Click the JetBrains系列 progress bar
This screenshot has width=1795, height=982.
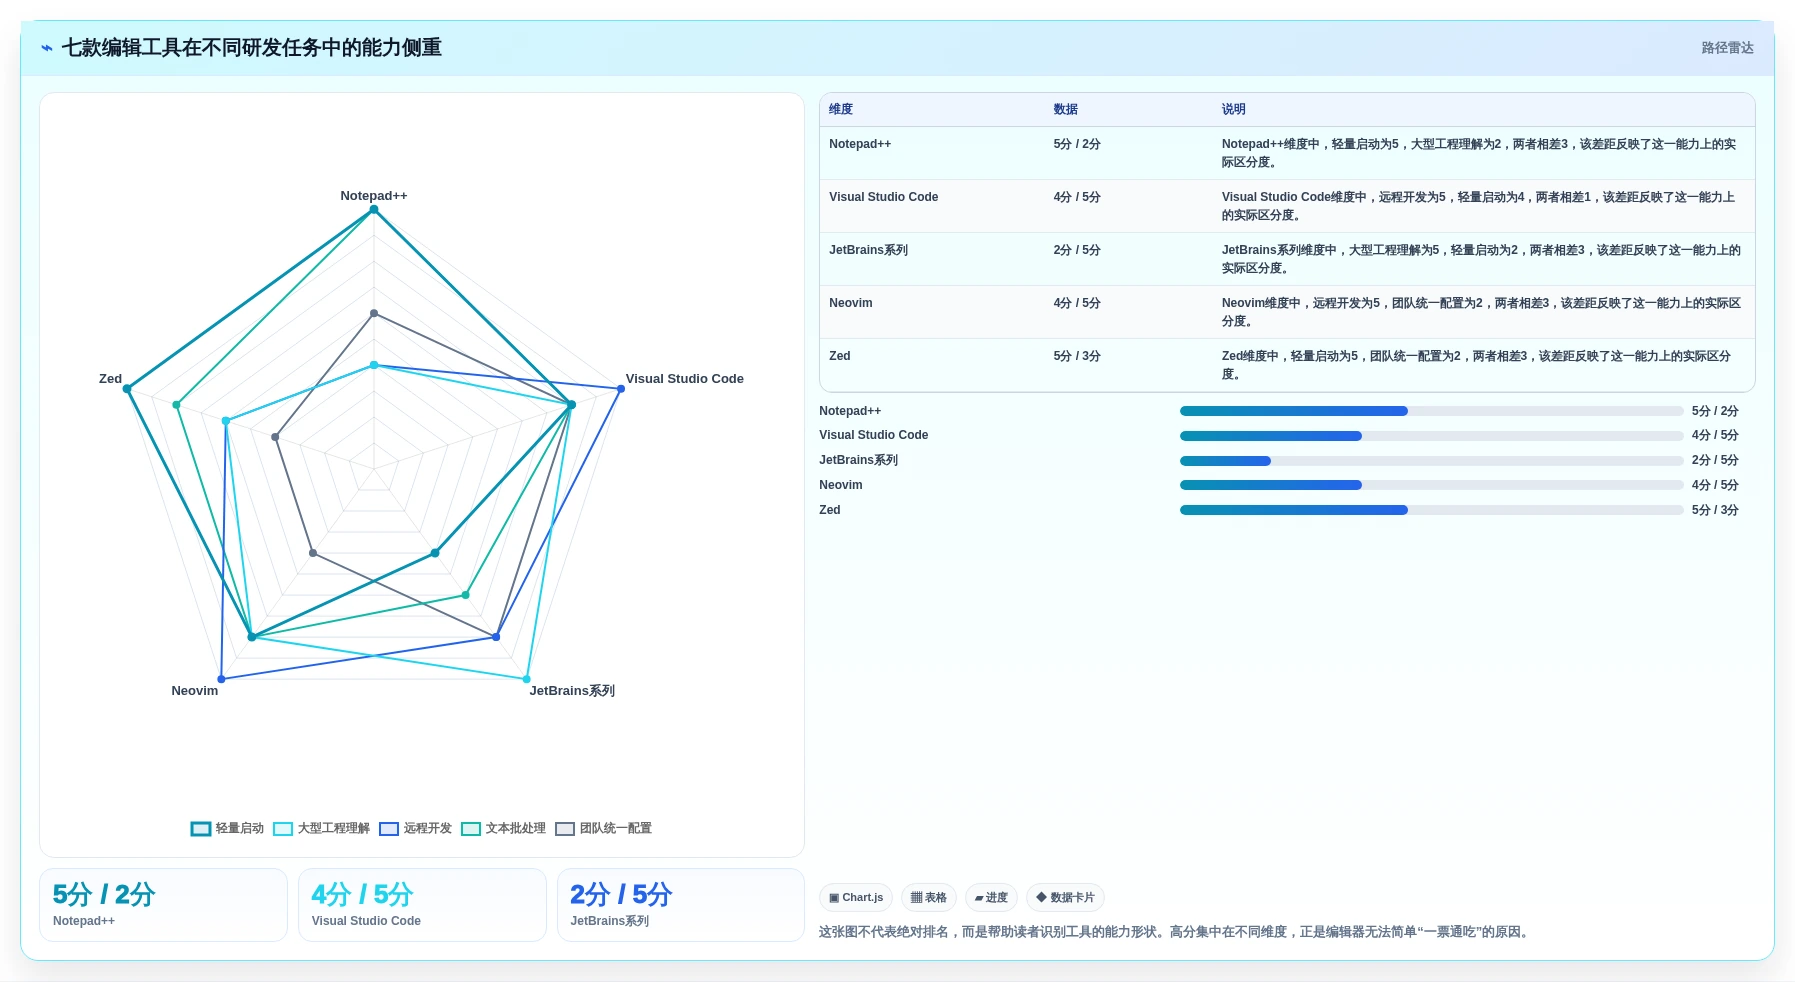click(1431, 461)
